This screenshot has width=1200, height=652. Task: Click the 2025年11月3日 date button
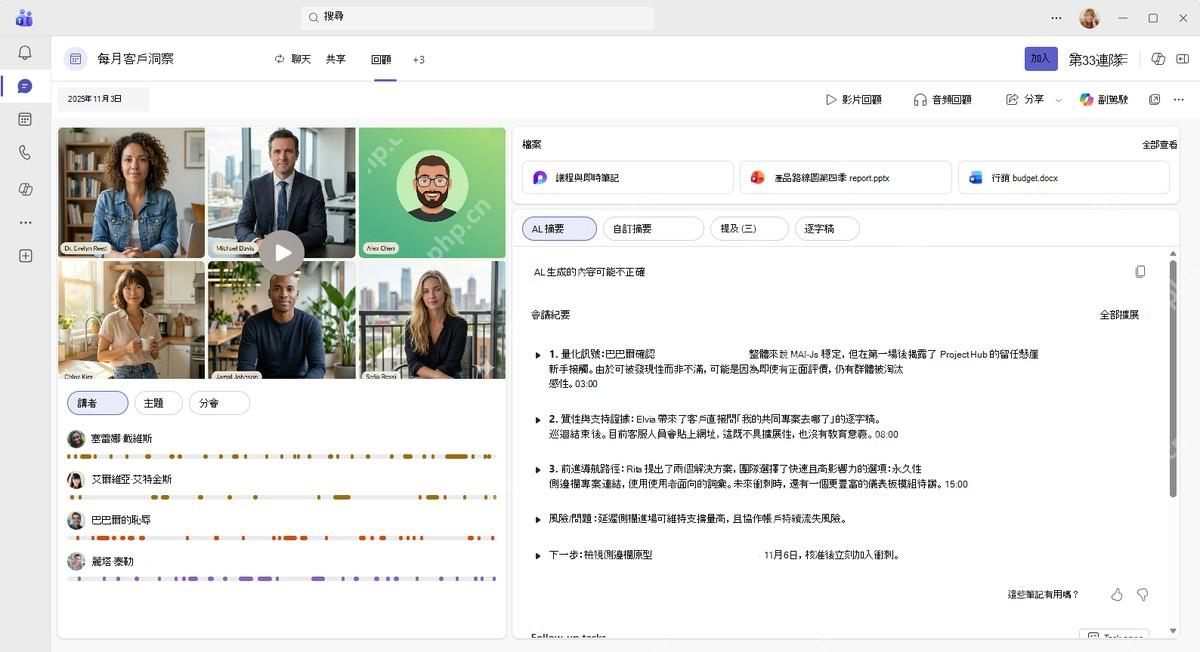click(x=103, y=99)
